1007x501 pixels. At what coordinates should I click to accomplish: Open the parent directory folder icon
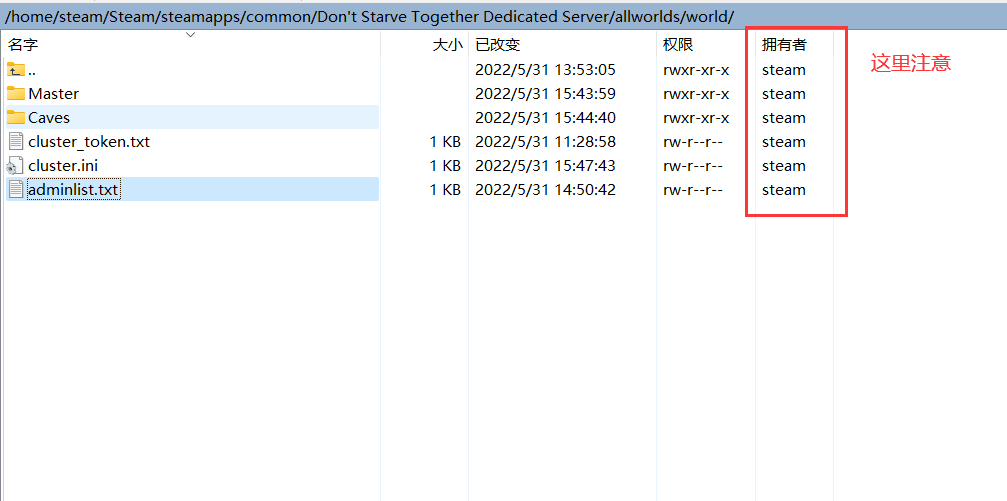(x=16, y=69)
